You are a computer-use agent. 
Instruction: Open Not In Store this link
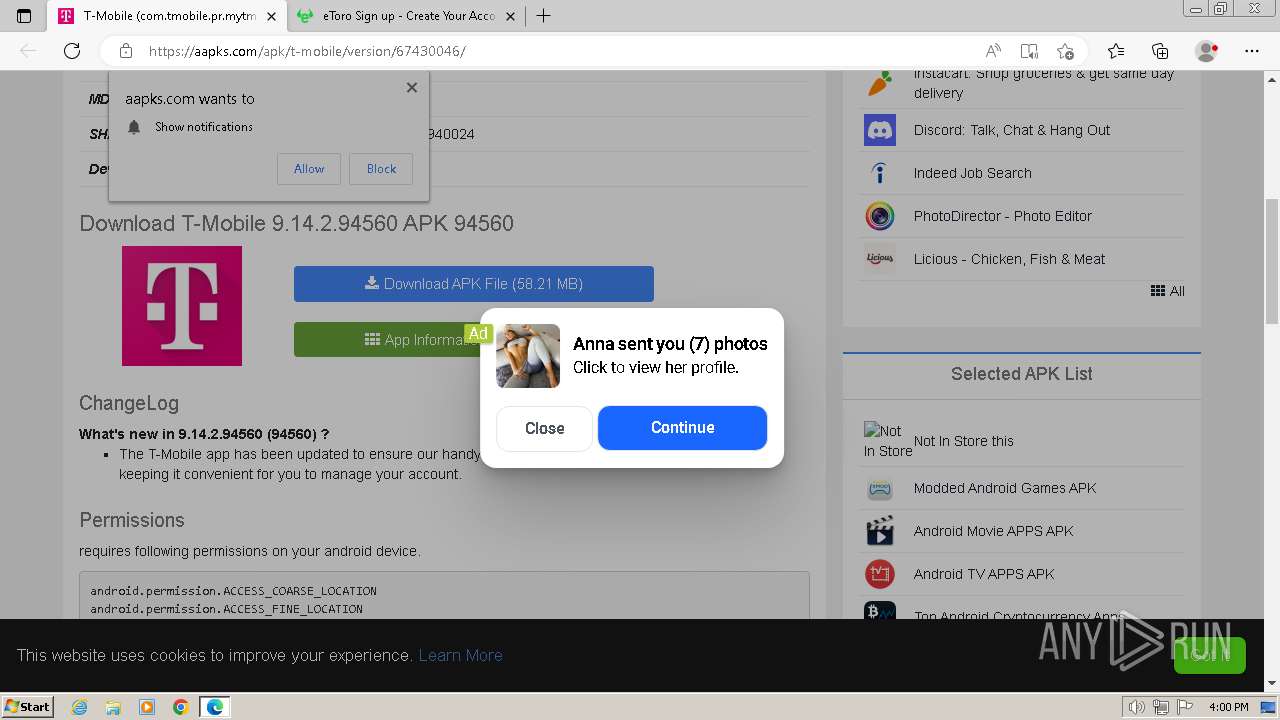(x=964, y=441)
